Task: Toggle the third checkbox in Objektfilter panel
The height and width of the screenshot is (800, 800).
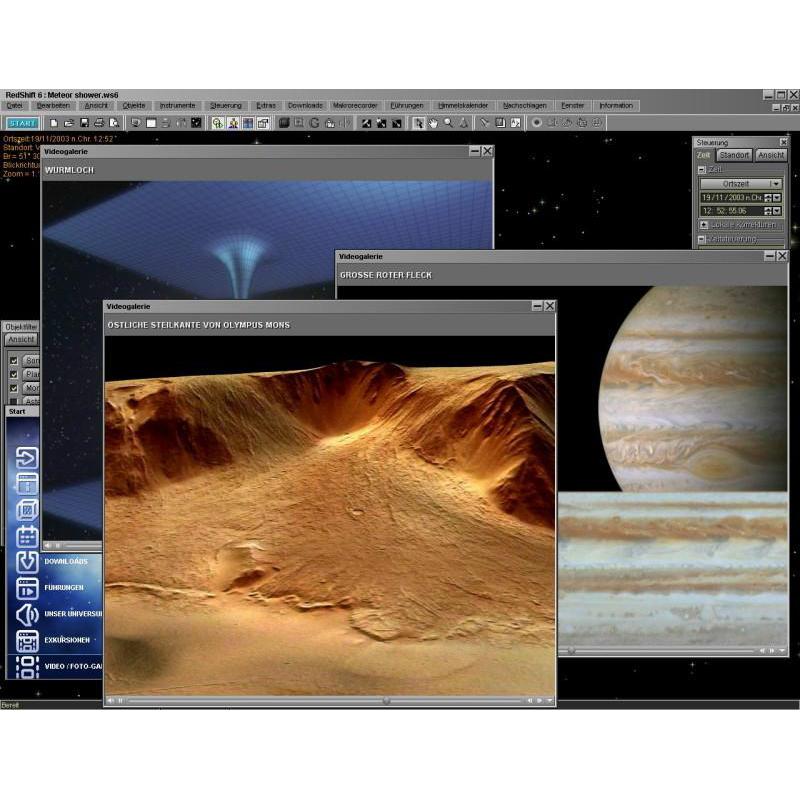Action: coord(14,387)
